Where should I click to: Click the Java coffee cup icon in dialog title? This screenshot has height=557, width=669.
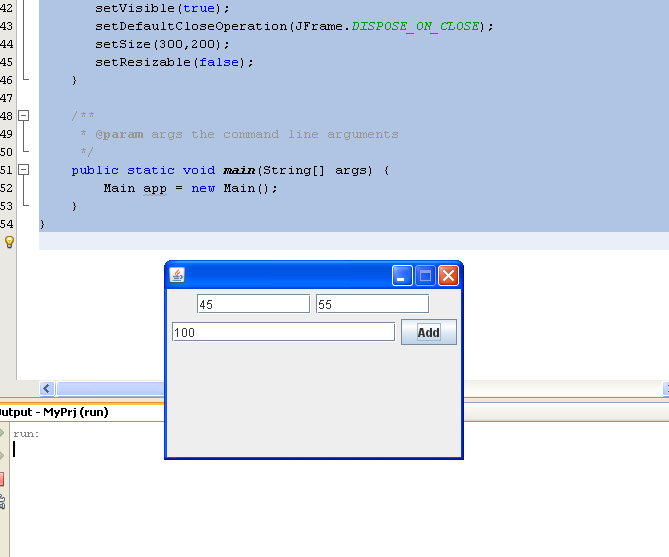coord(177,275)
